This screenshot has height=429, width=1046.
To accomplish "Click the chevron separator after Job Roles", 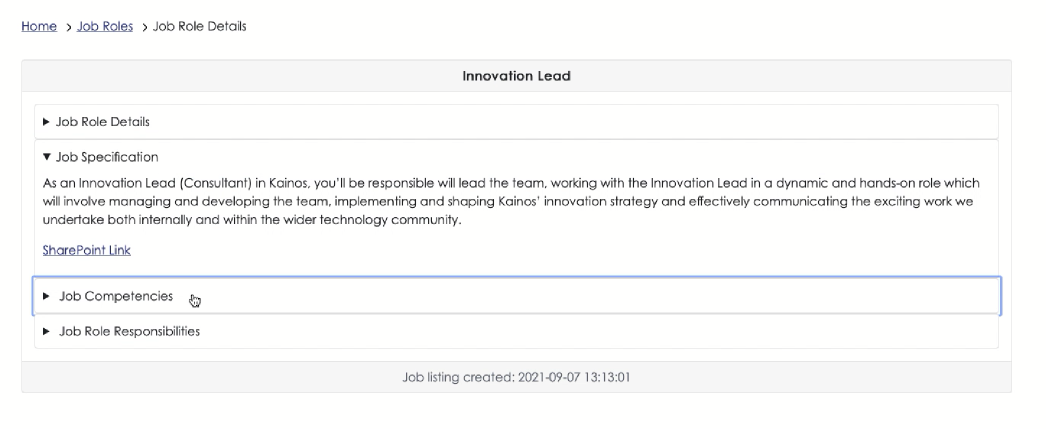I will (144, 27).
